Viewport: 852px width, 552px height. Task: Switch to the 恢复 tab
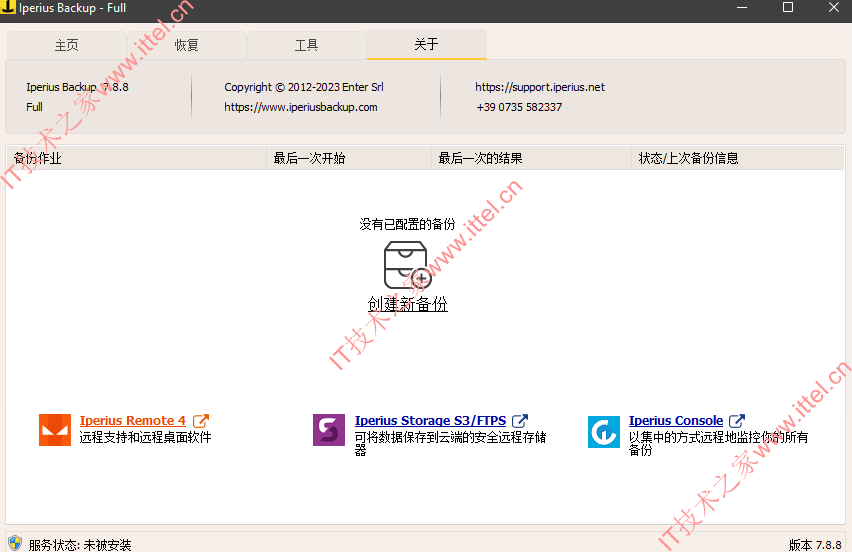pos(186,45)
